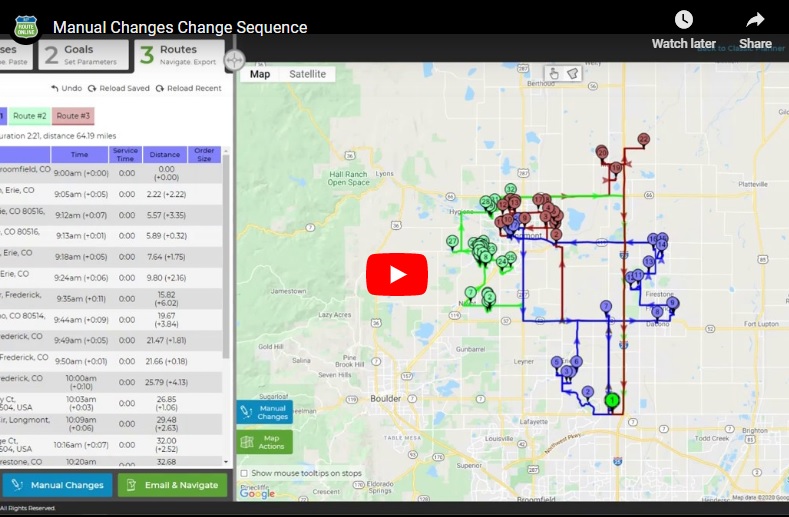
Task: Click green stop marker 7 on the map
Action: [470, 292]
